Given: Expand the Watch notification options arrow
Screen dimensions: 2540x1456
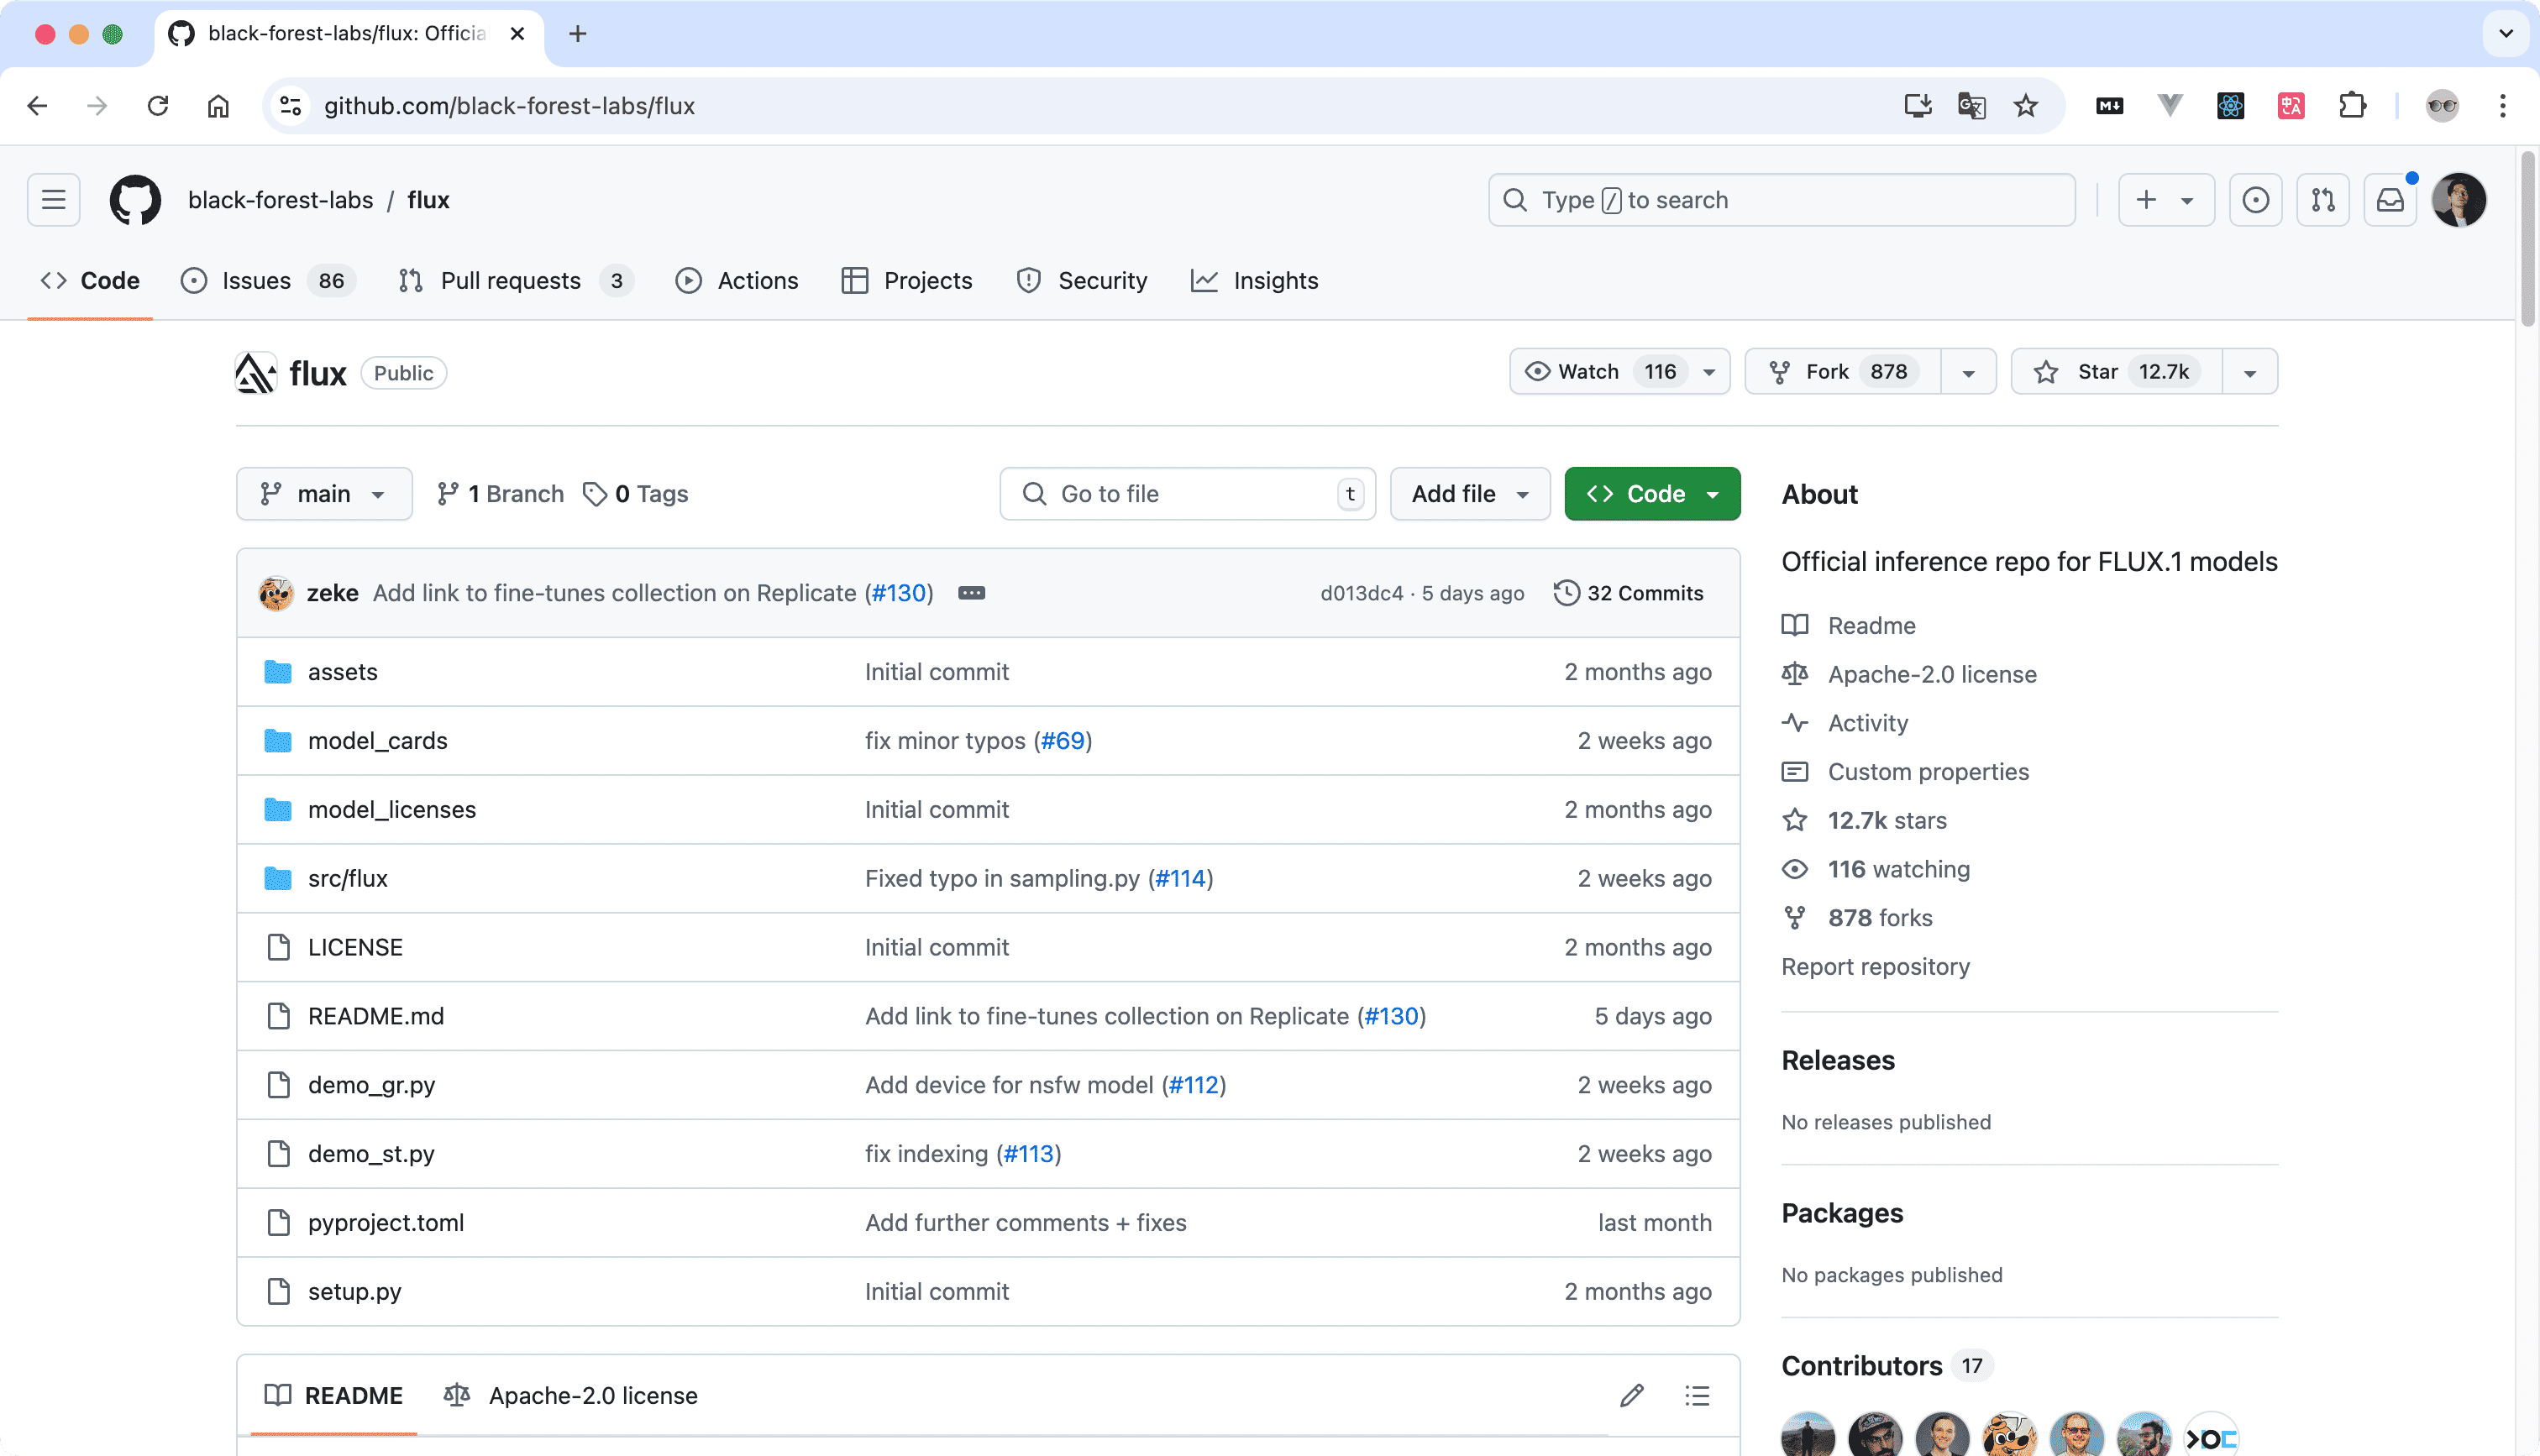Looking at the screenshot, I should click(1709, 372).
